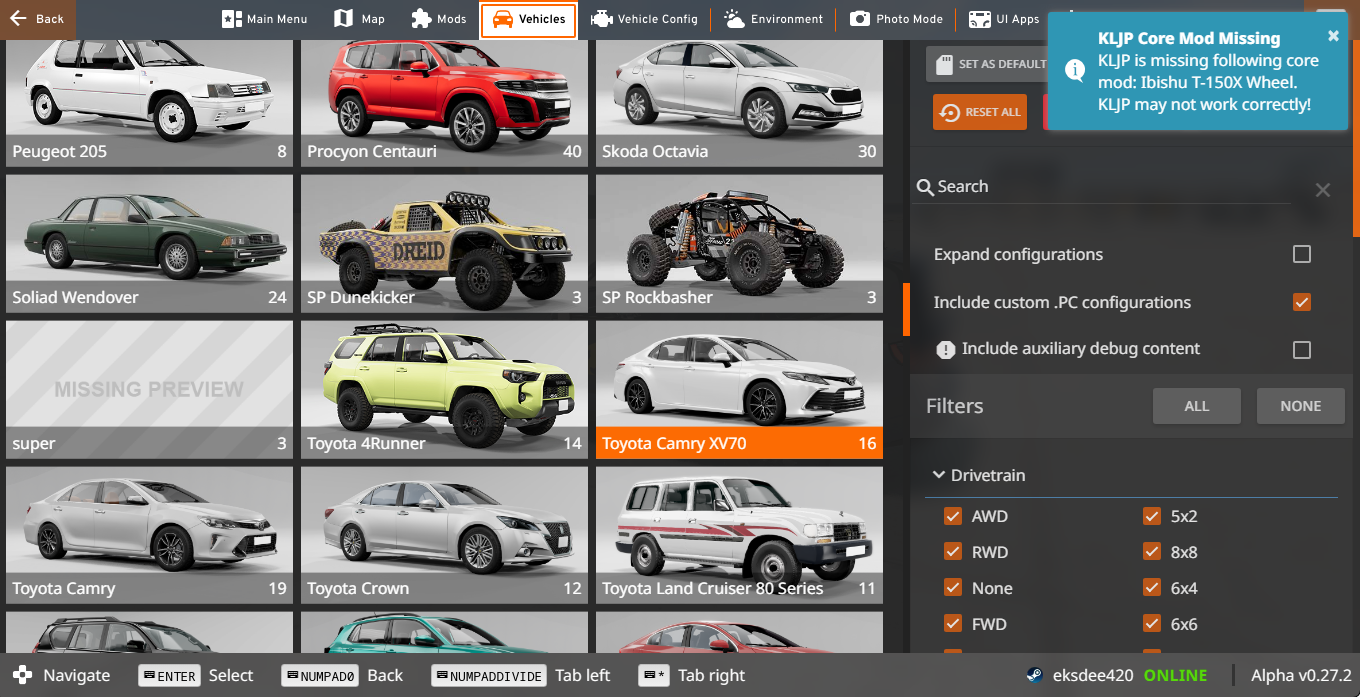Click the UI Apps layout icon
1360x697 pixels.
(980, 19)
